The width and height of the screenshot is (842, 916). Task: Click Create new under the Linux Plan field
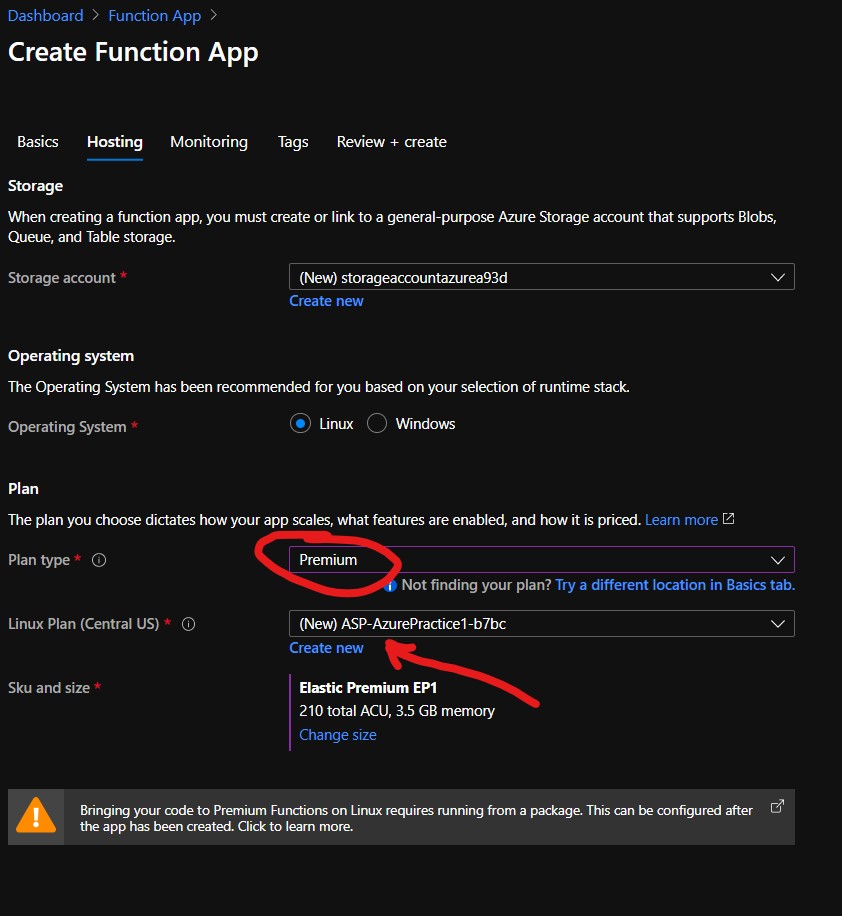coord(326,647)
